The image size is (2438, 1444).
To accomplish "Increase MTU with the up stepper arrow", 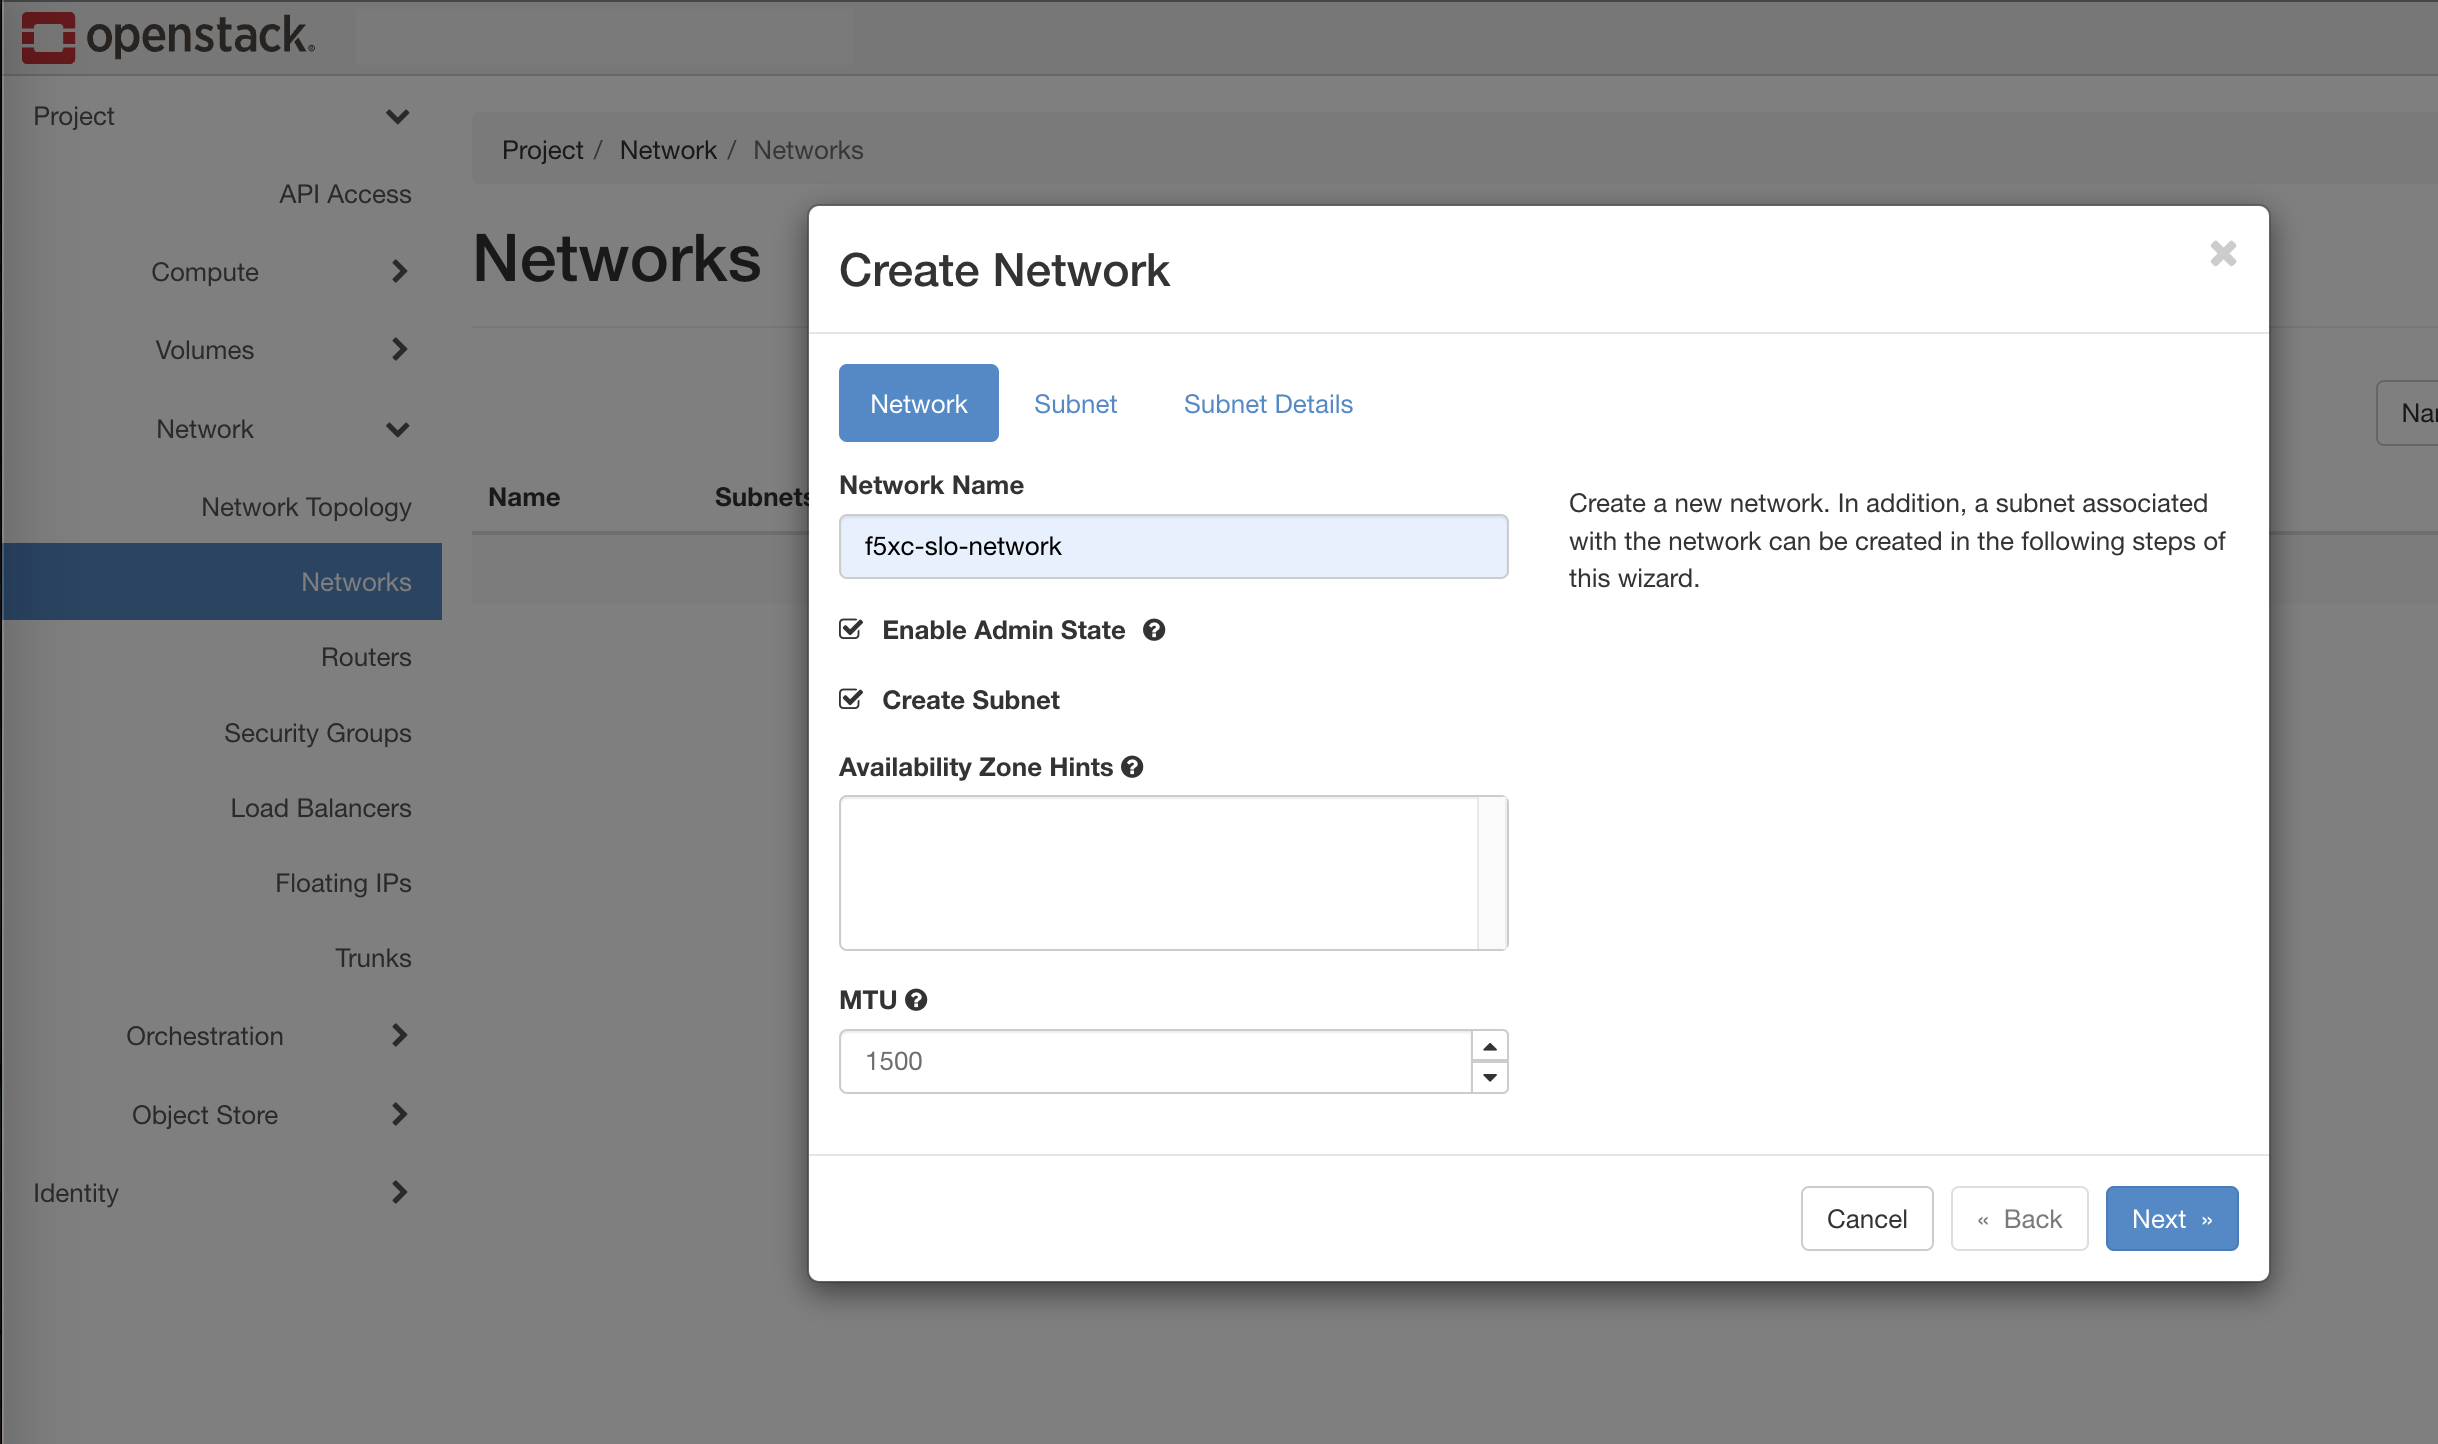I will click(1489, 1045).
